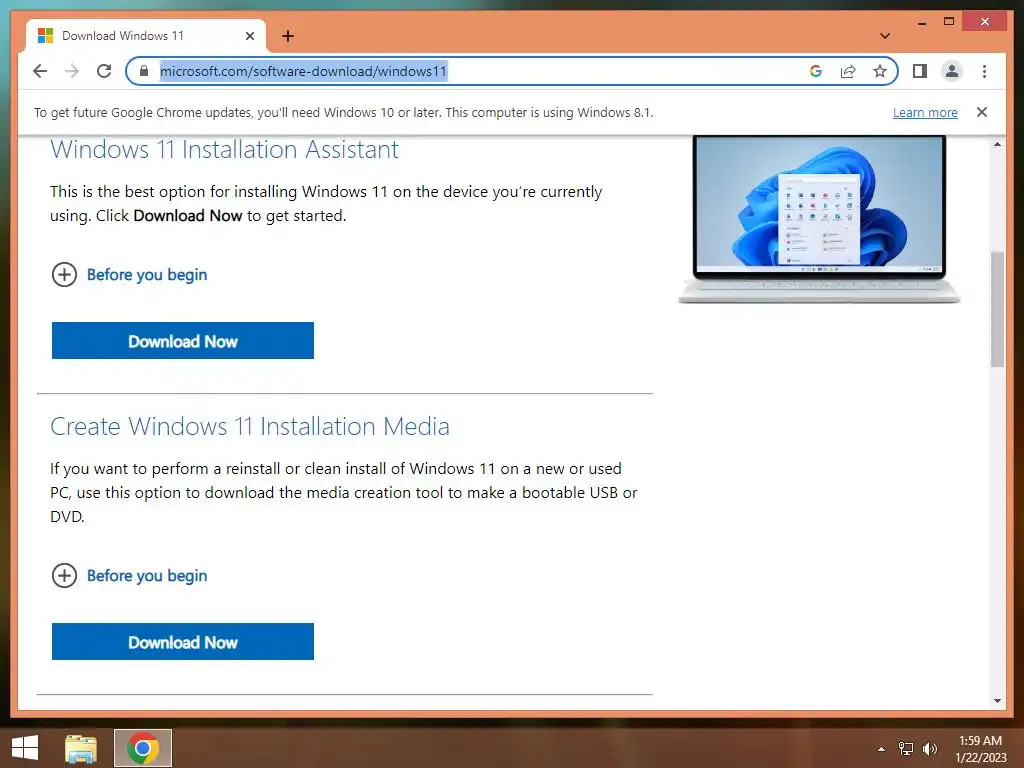View site info via the padlock icon
This screenshot has height=768, width=1024.
click(x=144, y=71)
